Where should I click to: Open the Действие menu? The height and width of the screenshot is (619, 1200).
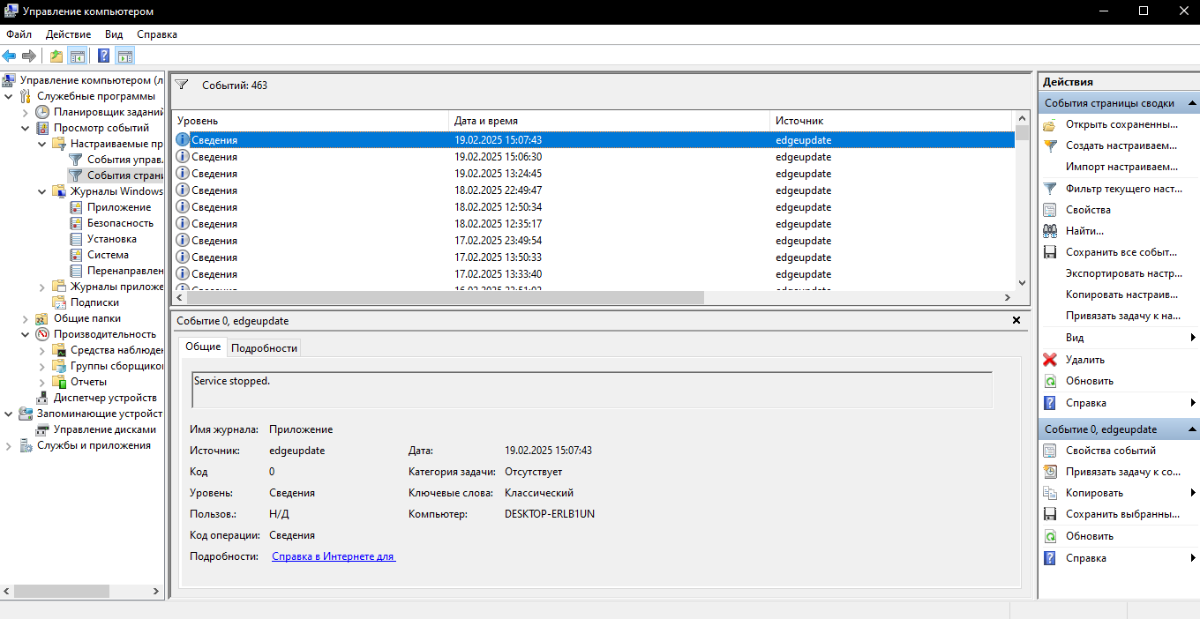(x=68, y=34)
